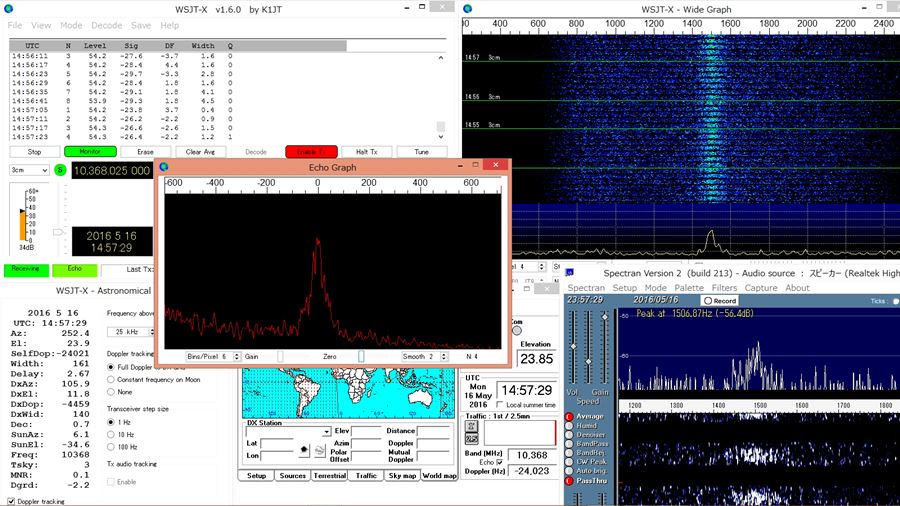Switch to the Sky map tab
Viewport: 900px width, 506px height.
[402, 476]
